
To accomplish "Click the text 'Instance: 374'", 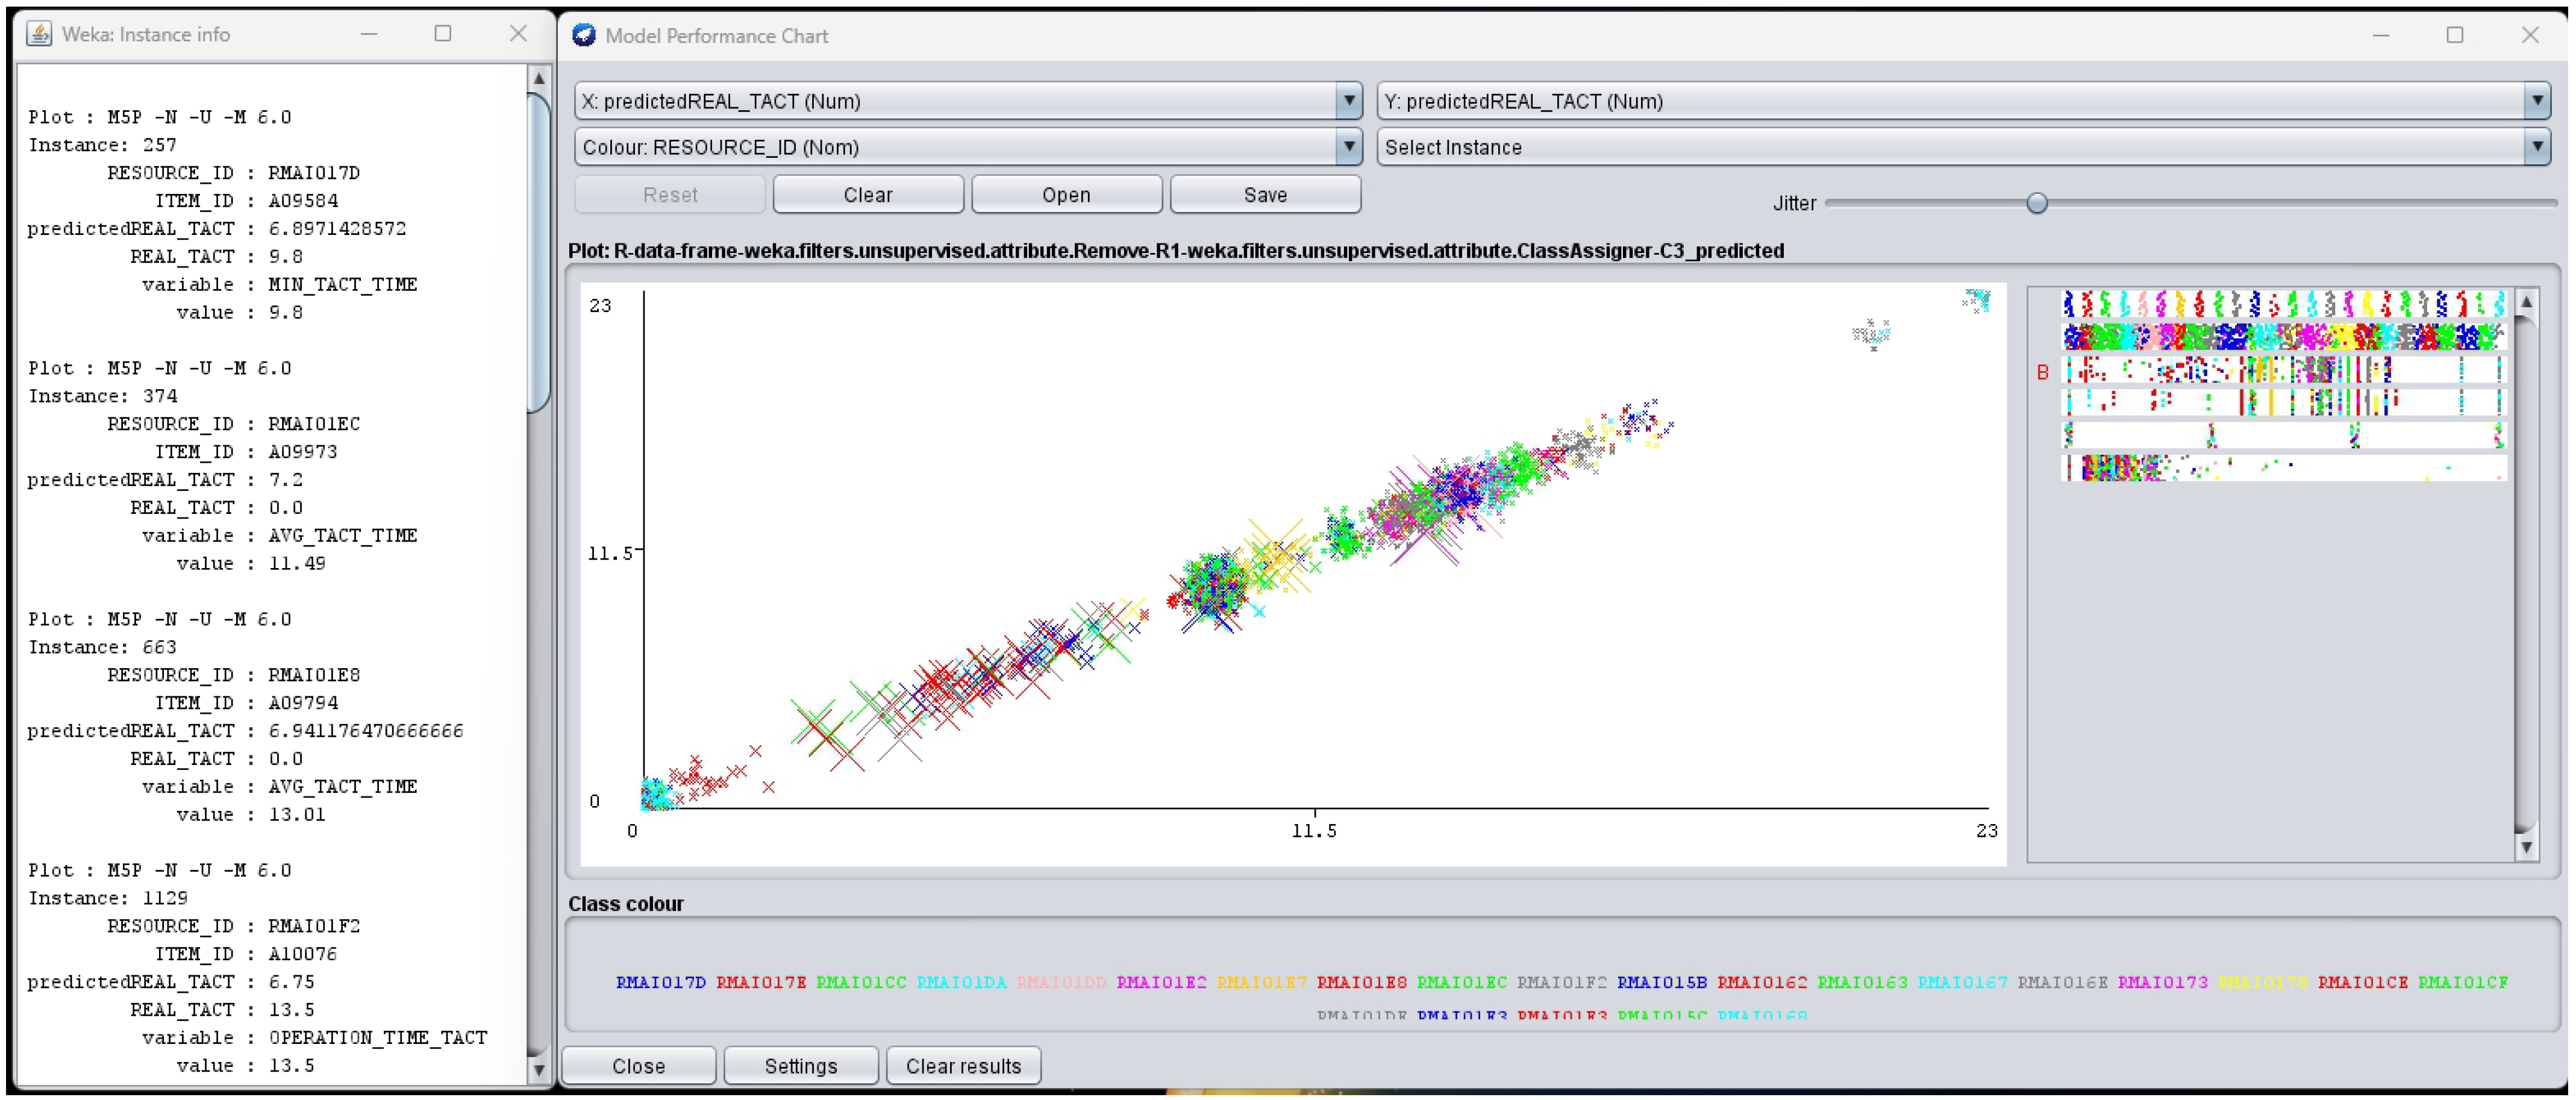I will [x=102, y=396].
